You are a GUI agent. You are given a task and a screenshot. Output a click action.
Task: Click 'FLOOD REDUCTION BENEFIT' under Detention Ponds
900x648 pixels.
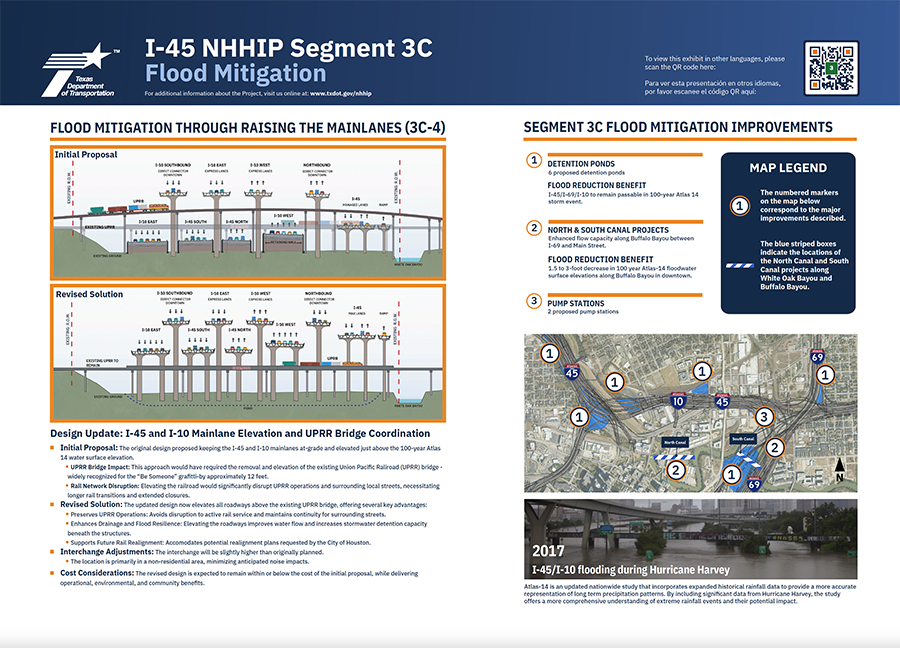pyautogui.click(x=597, y=185)
